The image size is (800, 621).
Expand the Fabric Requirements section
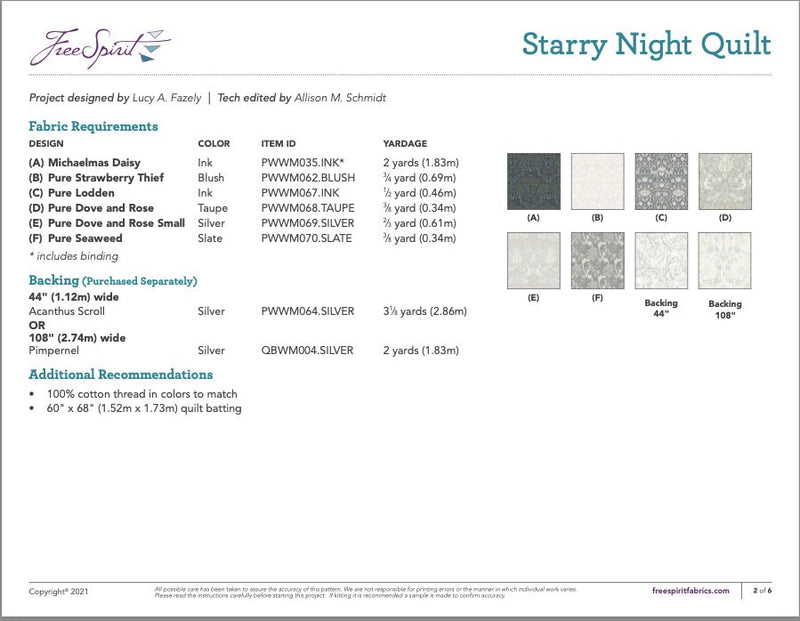pyautogui.click(x=96, y=127)
